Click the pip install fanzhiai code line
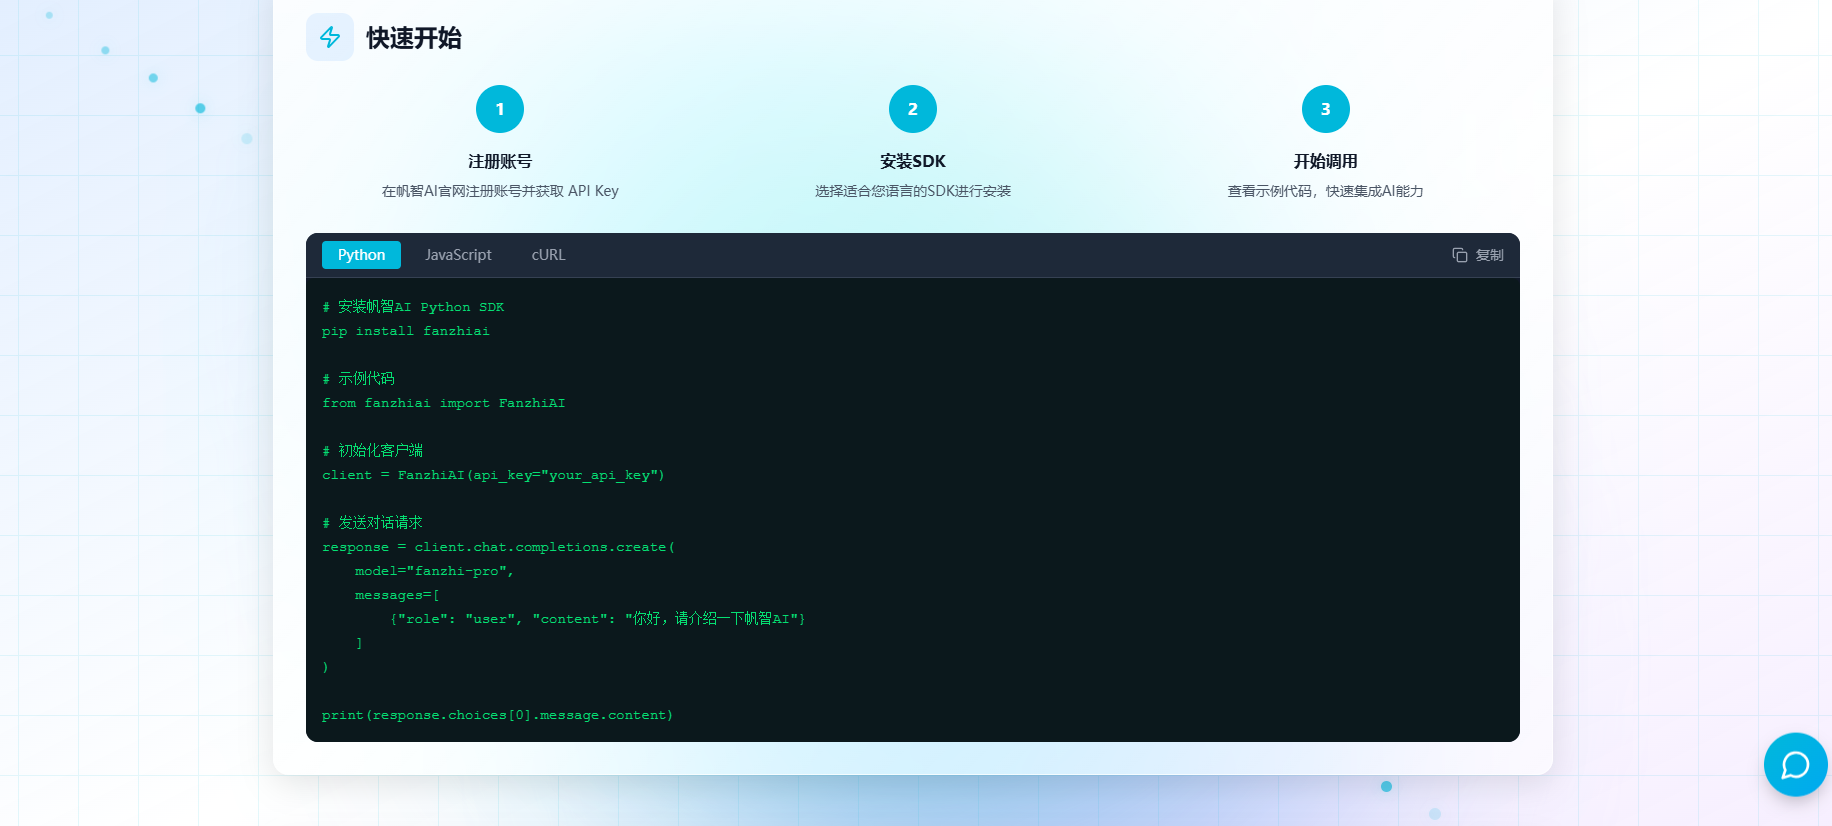 pos(406,331)
